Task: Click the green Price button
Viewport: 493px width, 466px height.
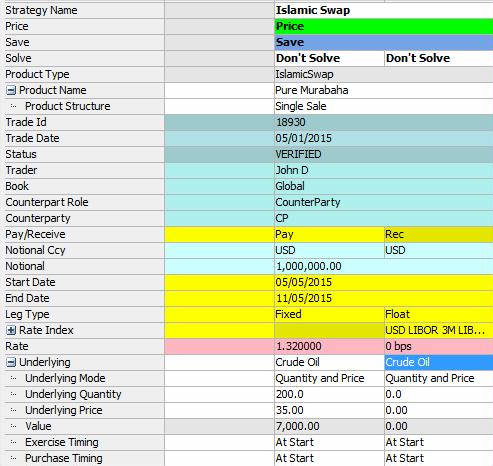Action: 384,26
